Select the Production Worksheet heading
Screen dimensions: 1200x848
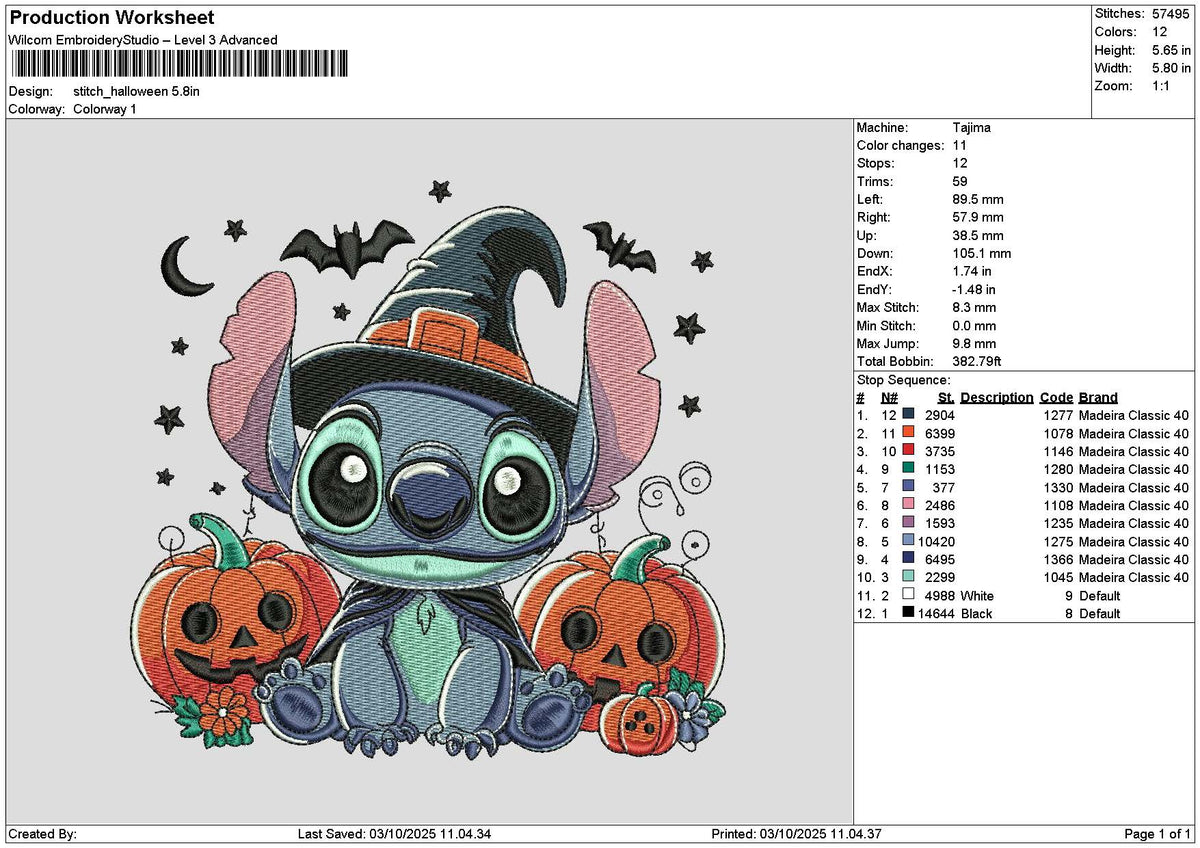[111, 18]
